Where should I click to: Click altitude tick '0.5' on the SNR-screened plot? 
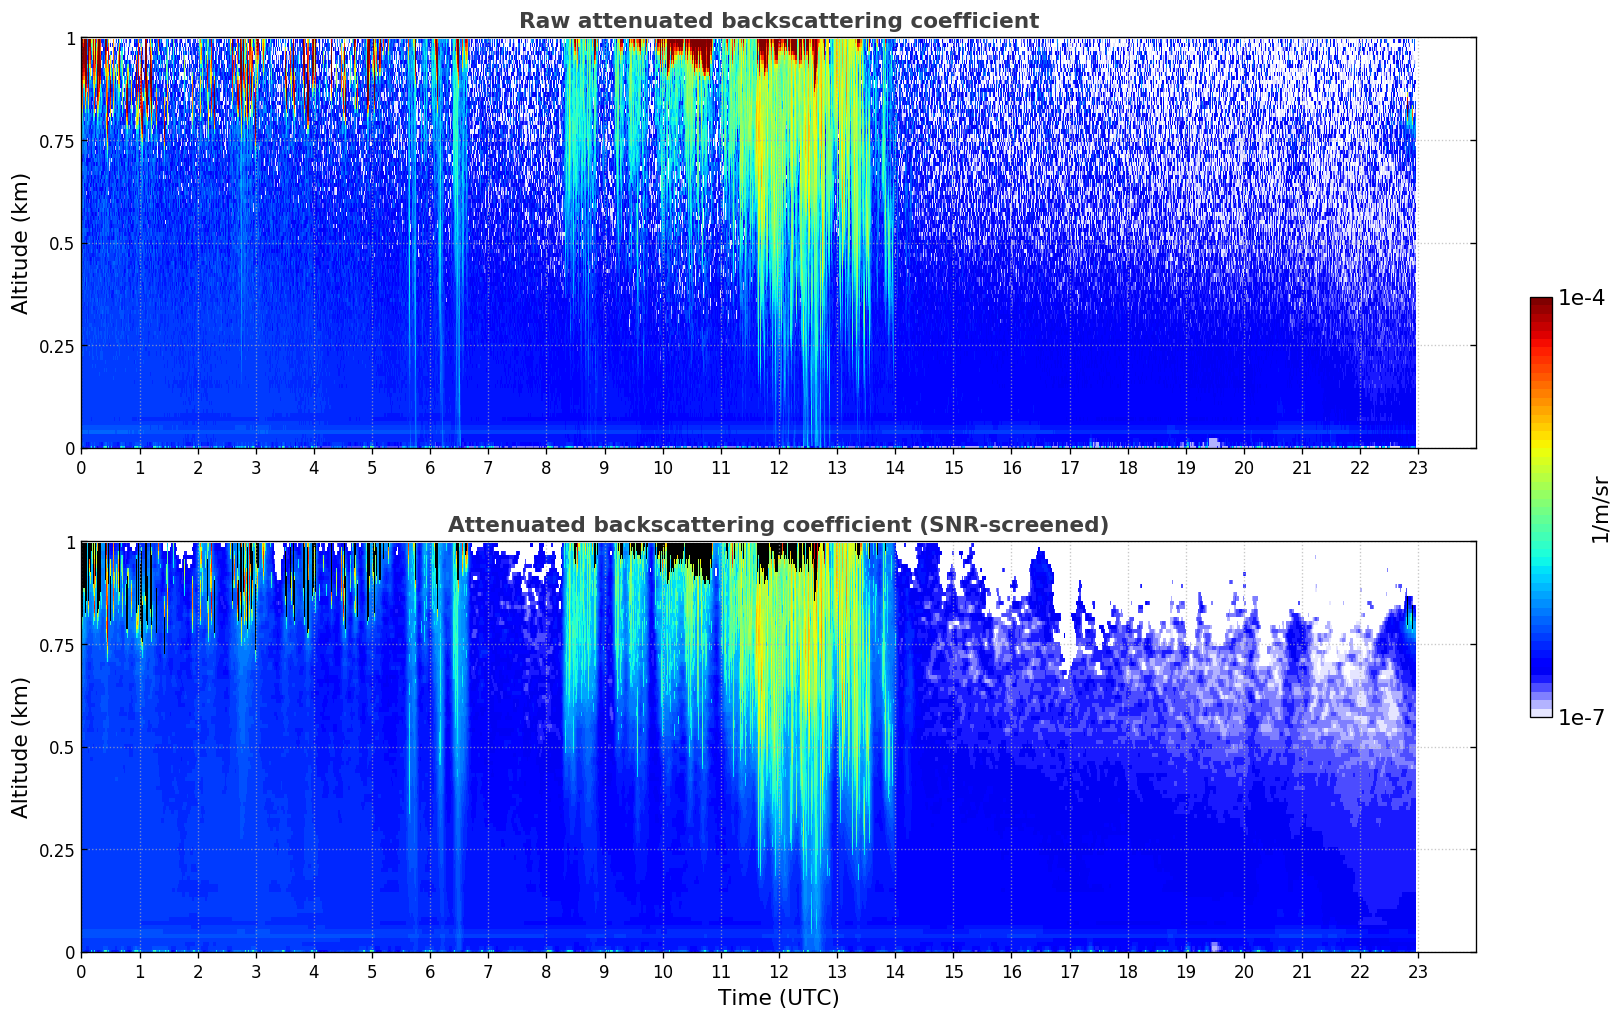tap(60, 747)
